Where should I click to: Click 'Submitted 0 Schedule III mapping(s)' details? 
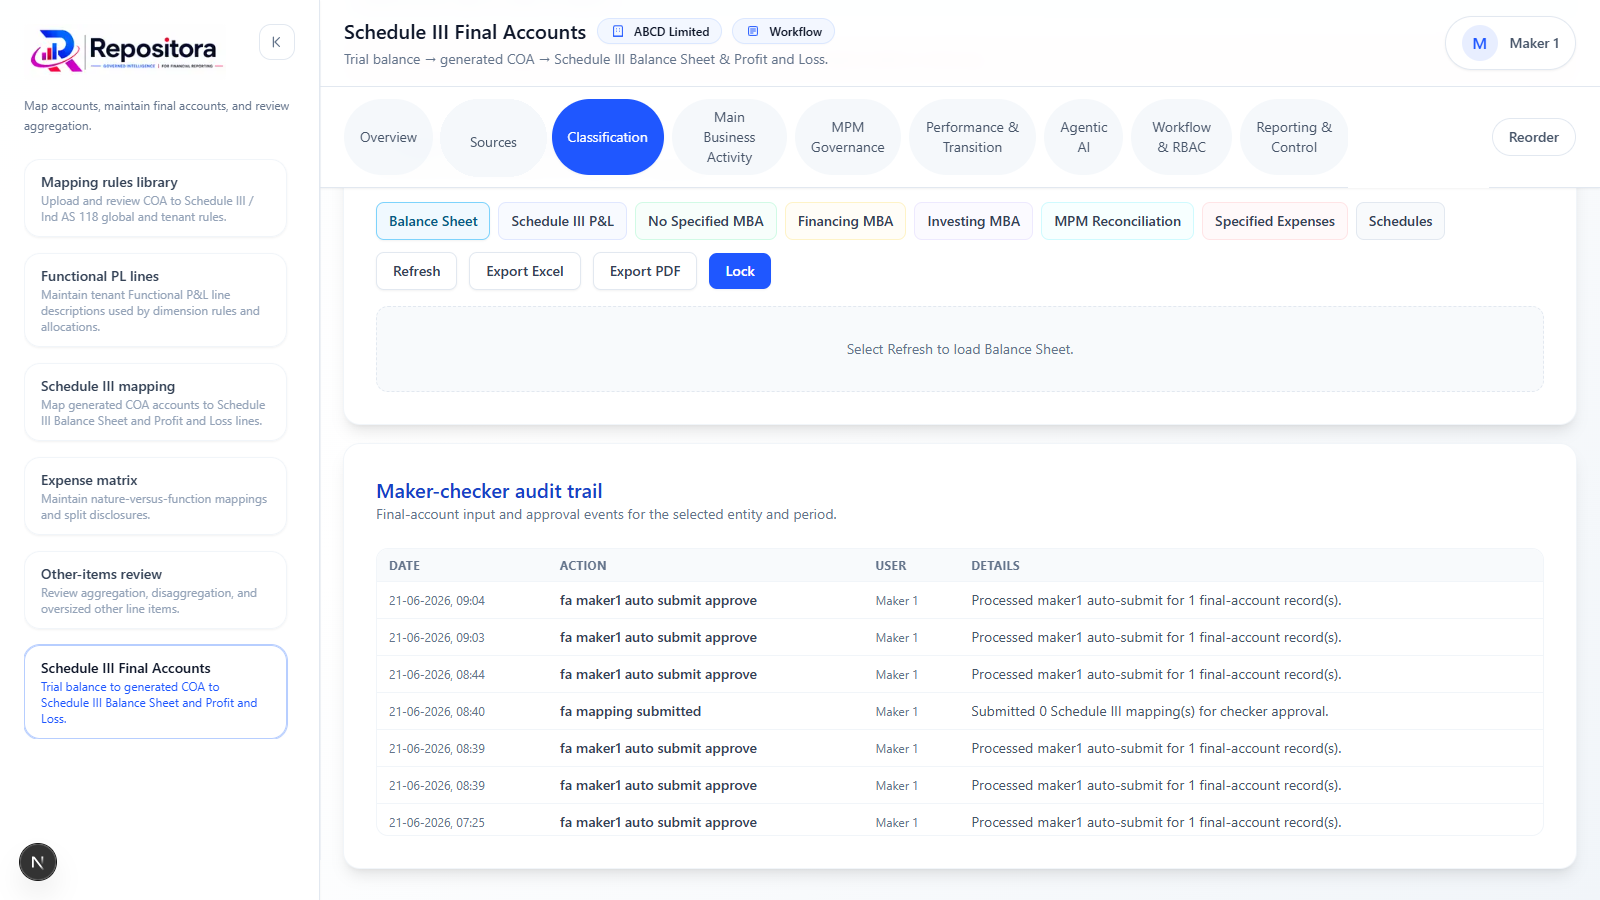[x=1150, y=712]
